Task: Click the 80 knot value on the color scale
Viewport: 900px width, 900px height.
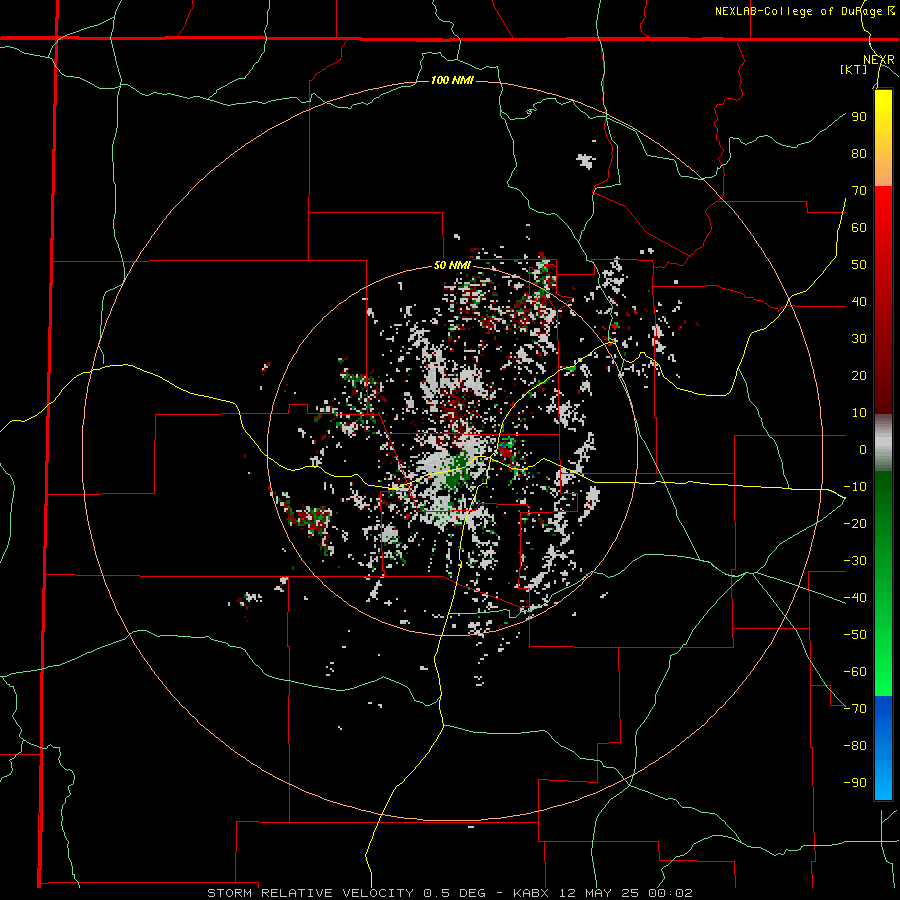Action: click(859, 154)
